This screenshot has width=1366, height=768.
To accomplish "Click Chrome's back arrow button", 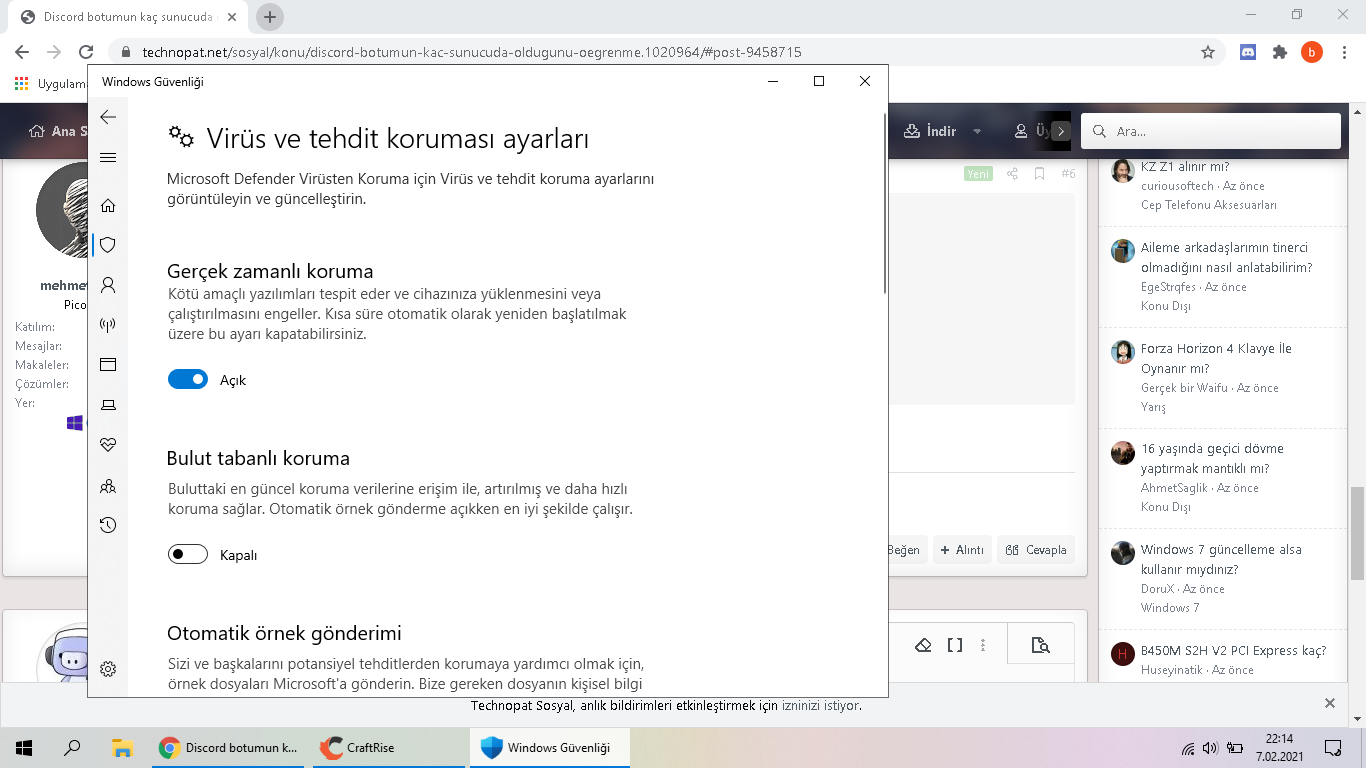I will point(22,52).
